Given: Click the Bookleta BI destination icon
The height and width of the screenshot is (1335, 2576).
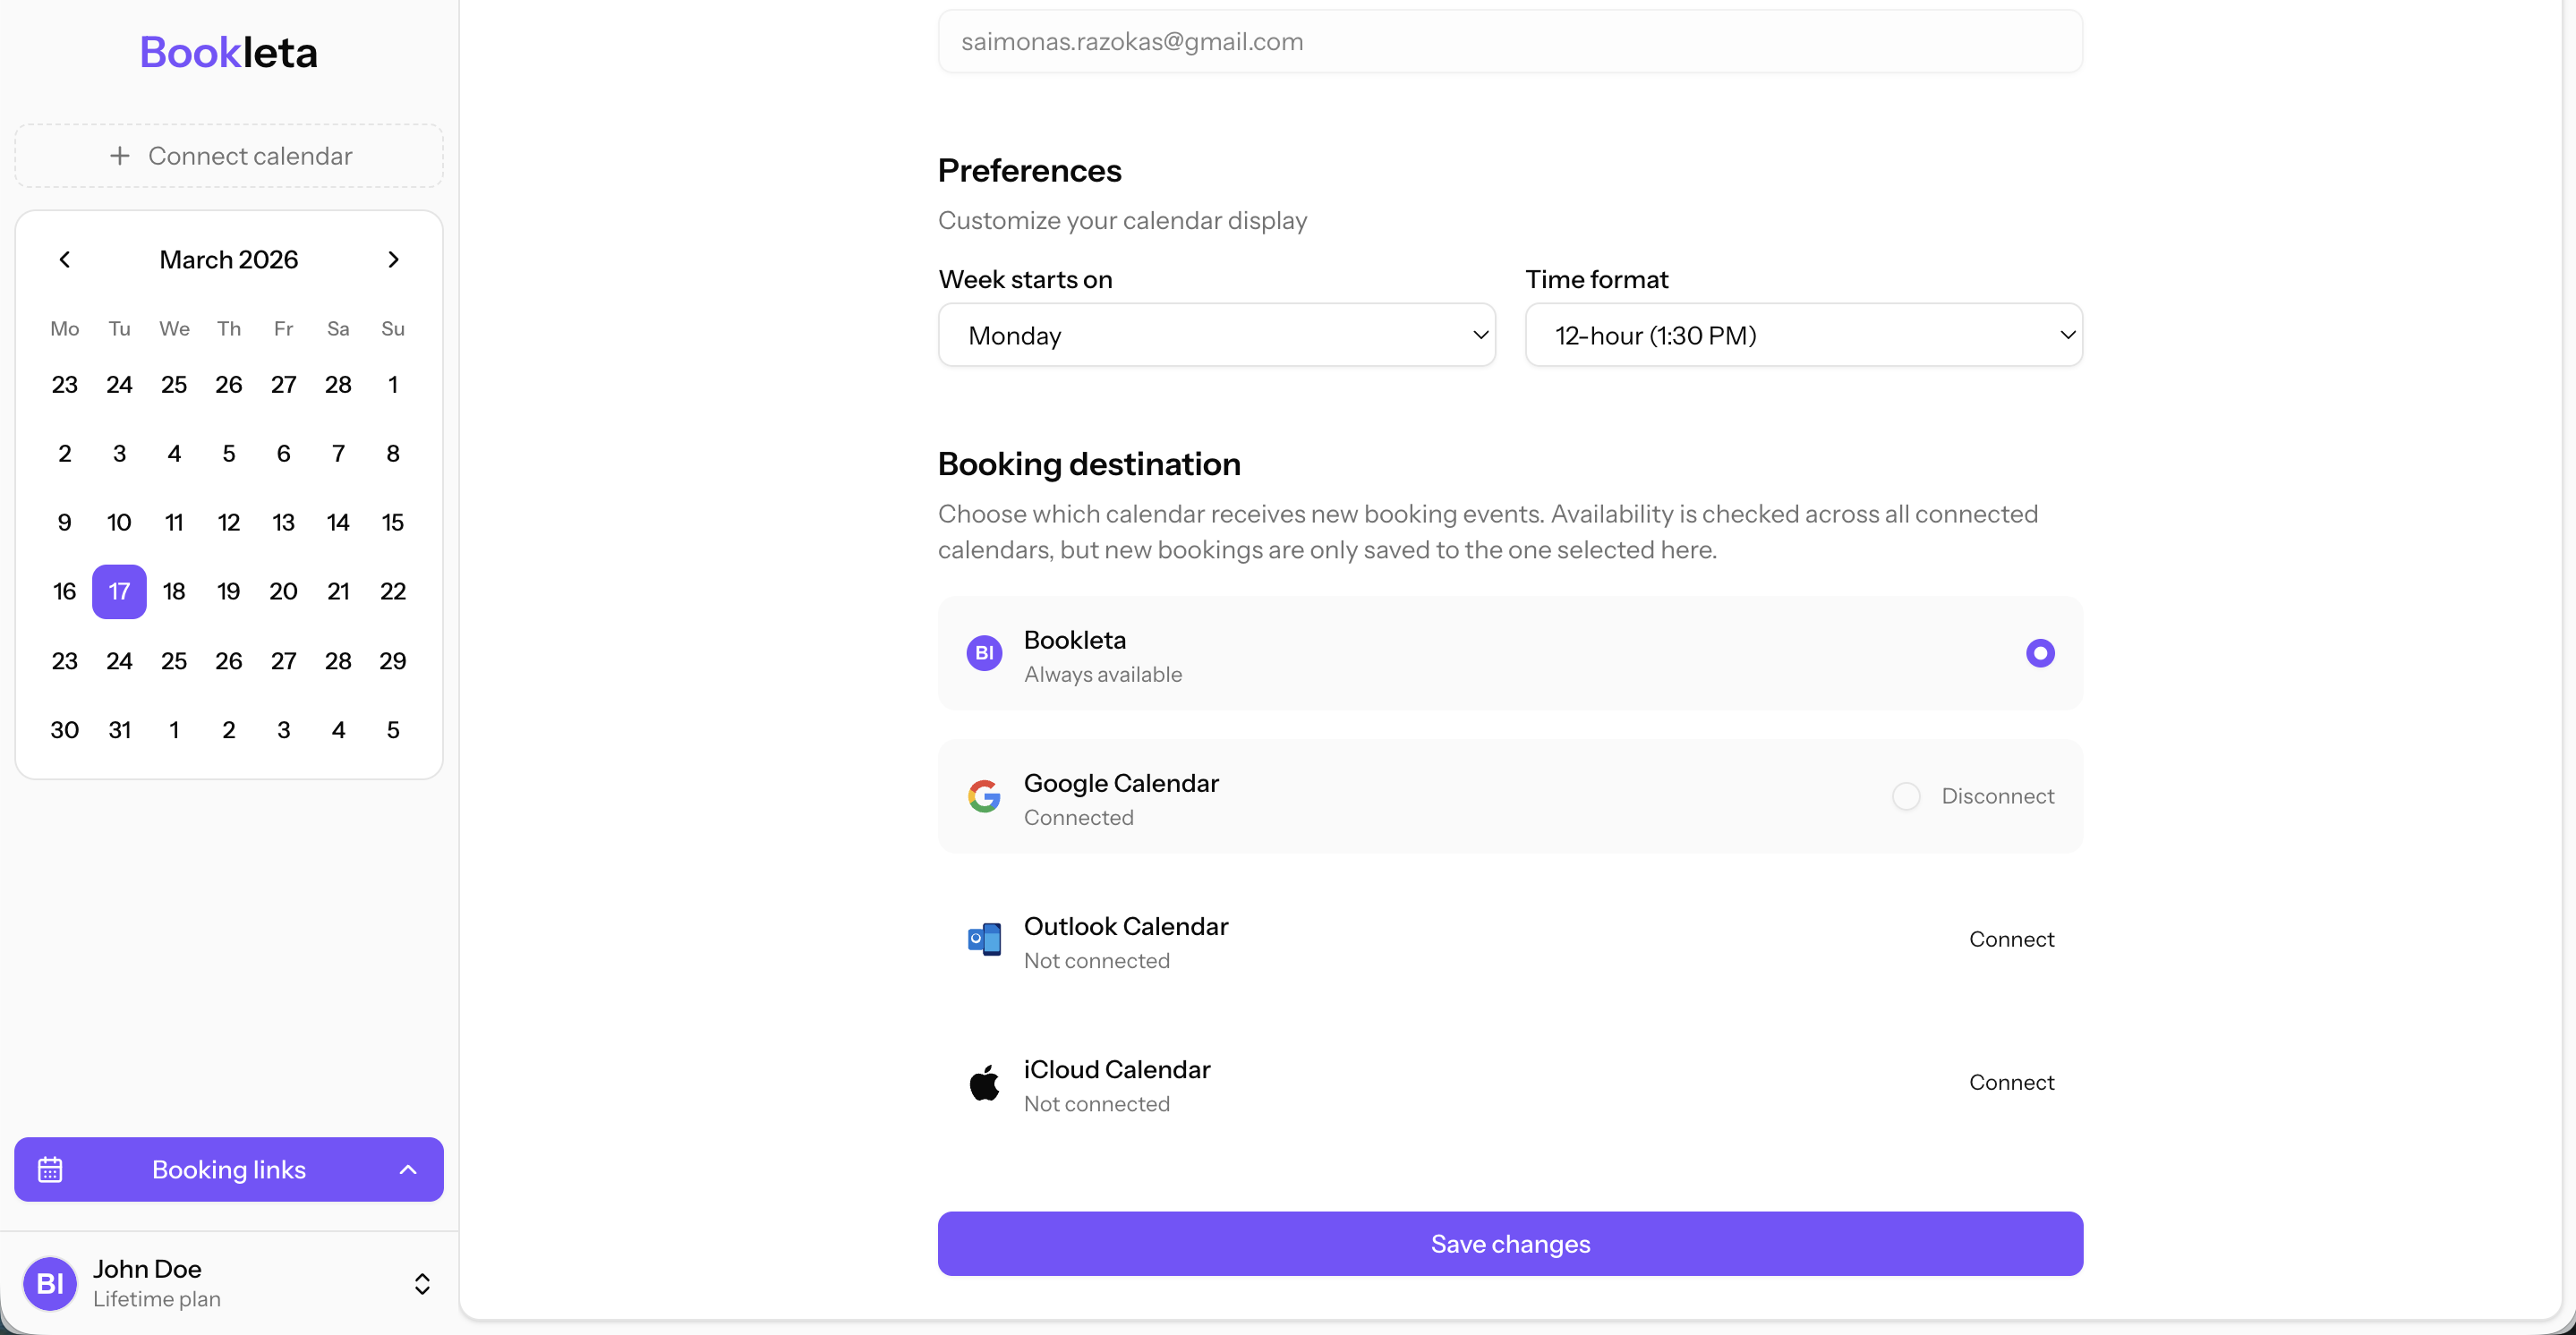Looking at the screenshot, I should 984,653.
